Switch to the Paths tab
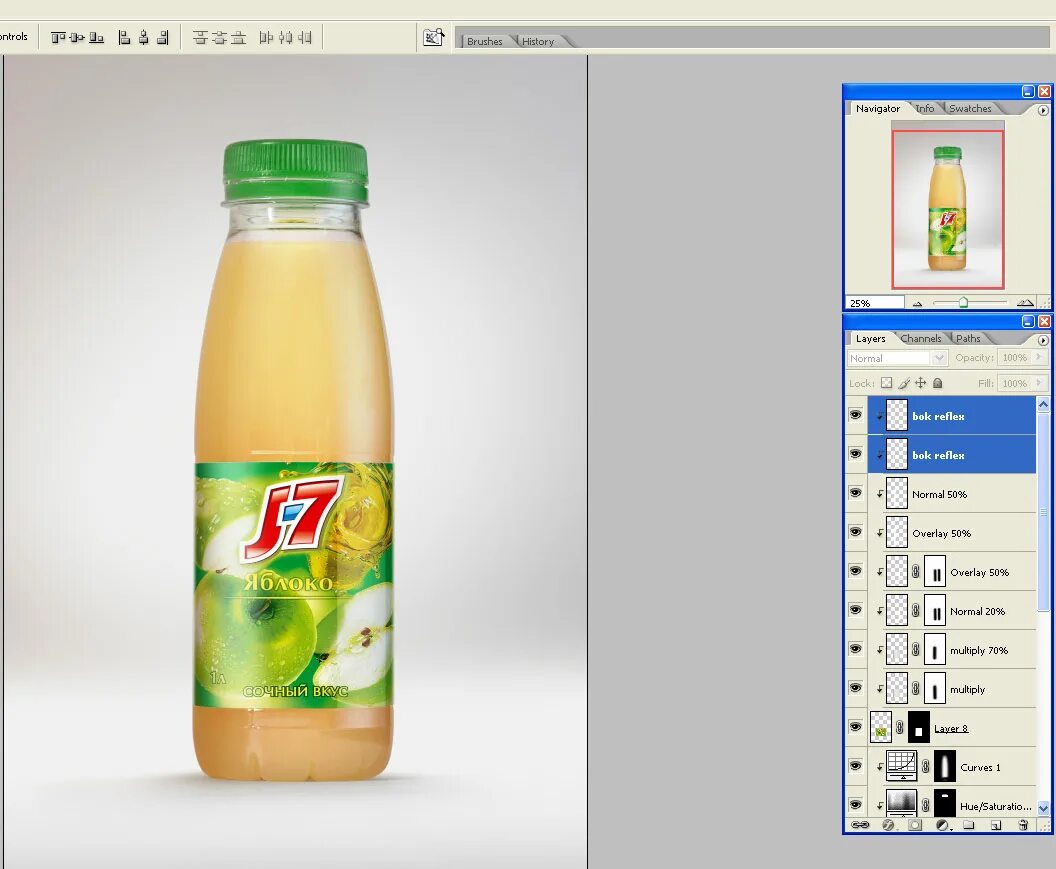Image resolution: width=1056 pixels, height=869 pixels. click(x=968, y=338)
